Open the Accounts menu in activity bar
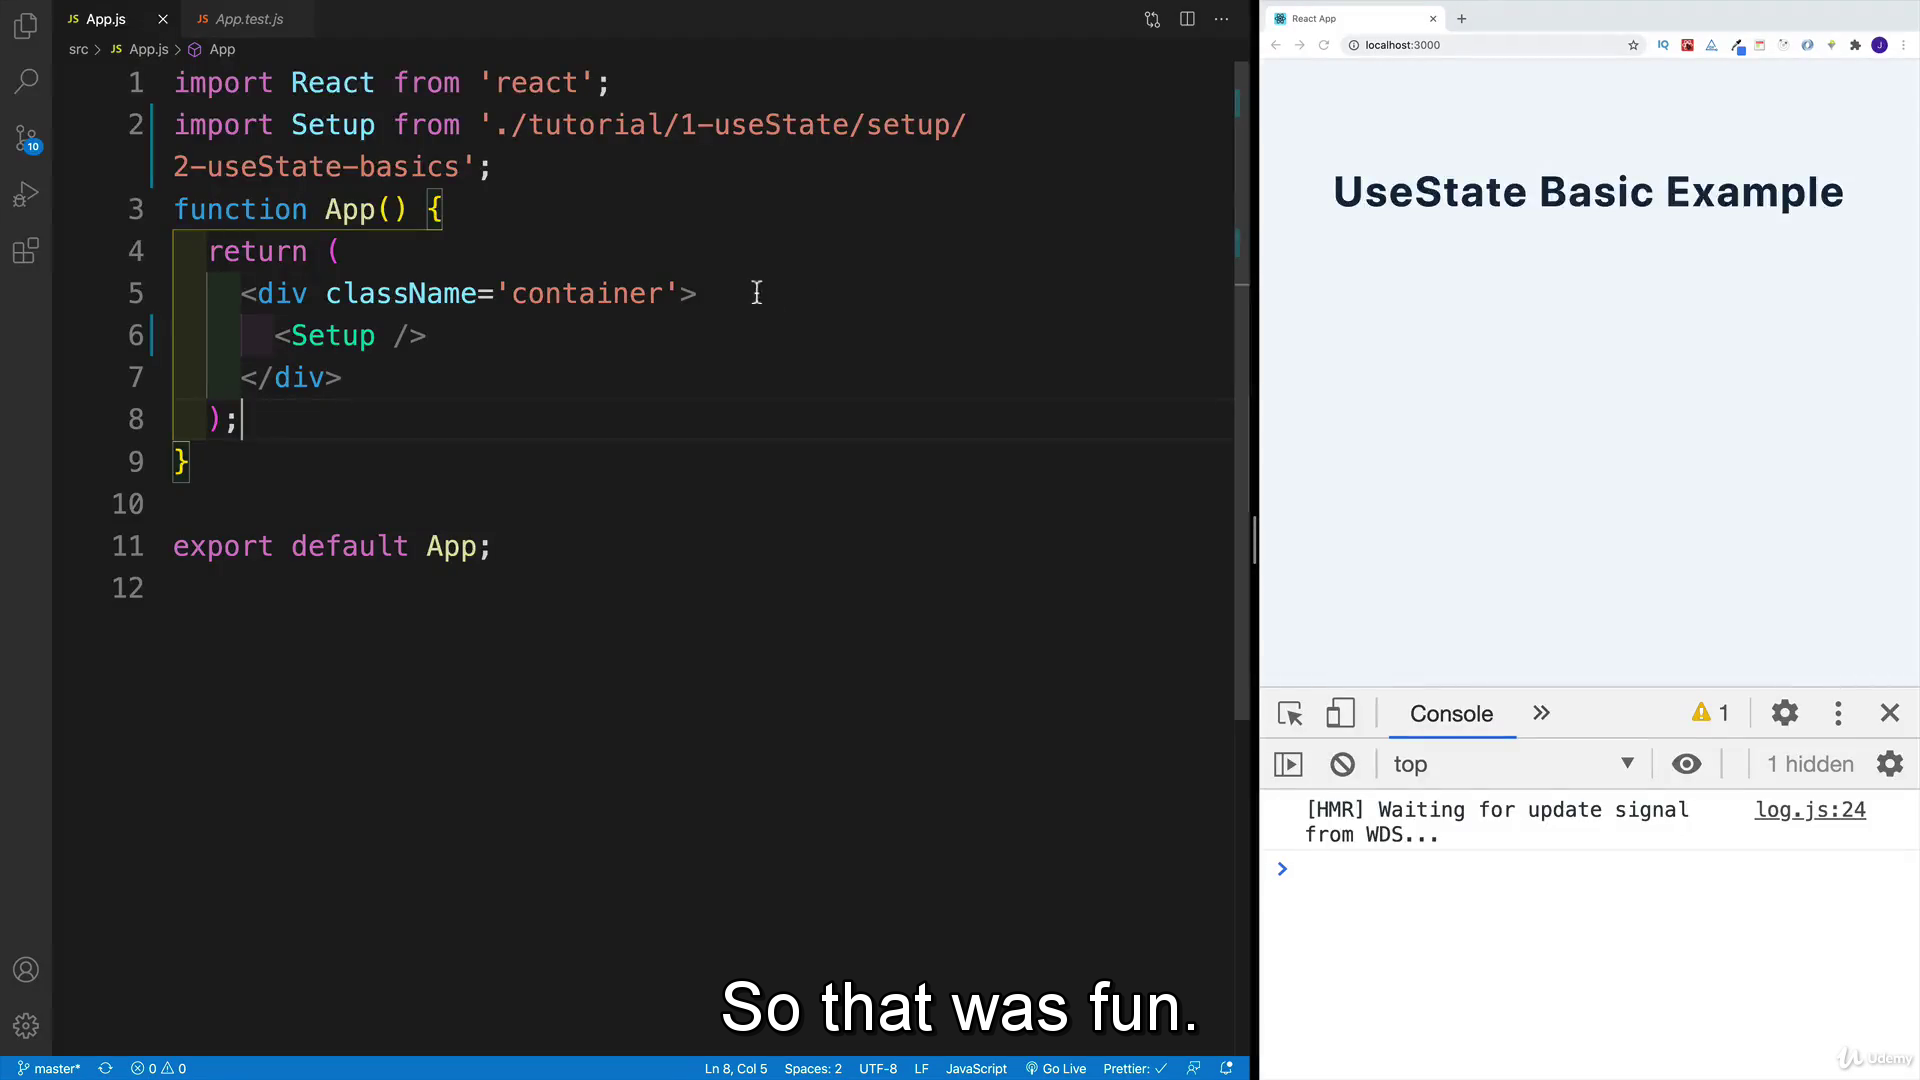The image size is (1920, 1080). click(x=26, y=970)
